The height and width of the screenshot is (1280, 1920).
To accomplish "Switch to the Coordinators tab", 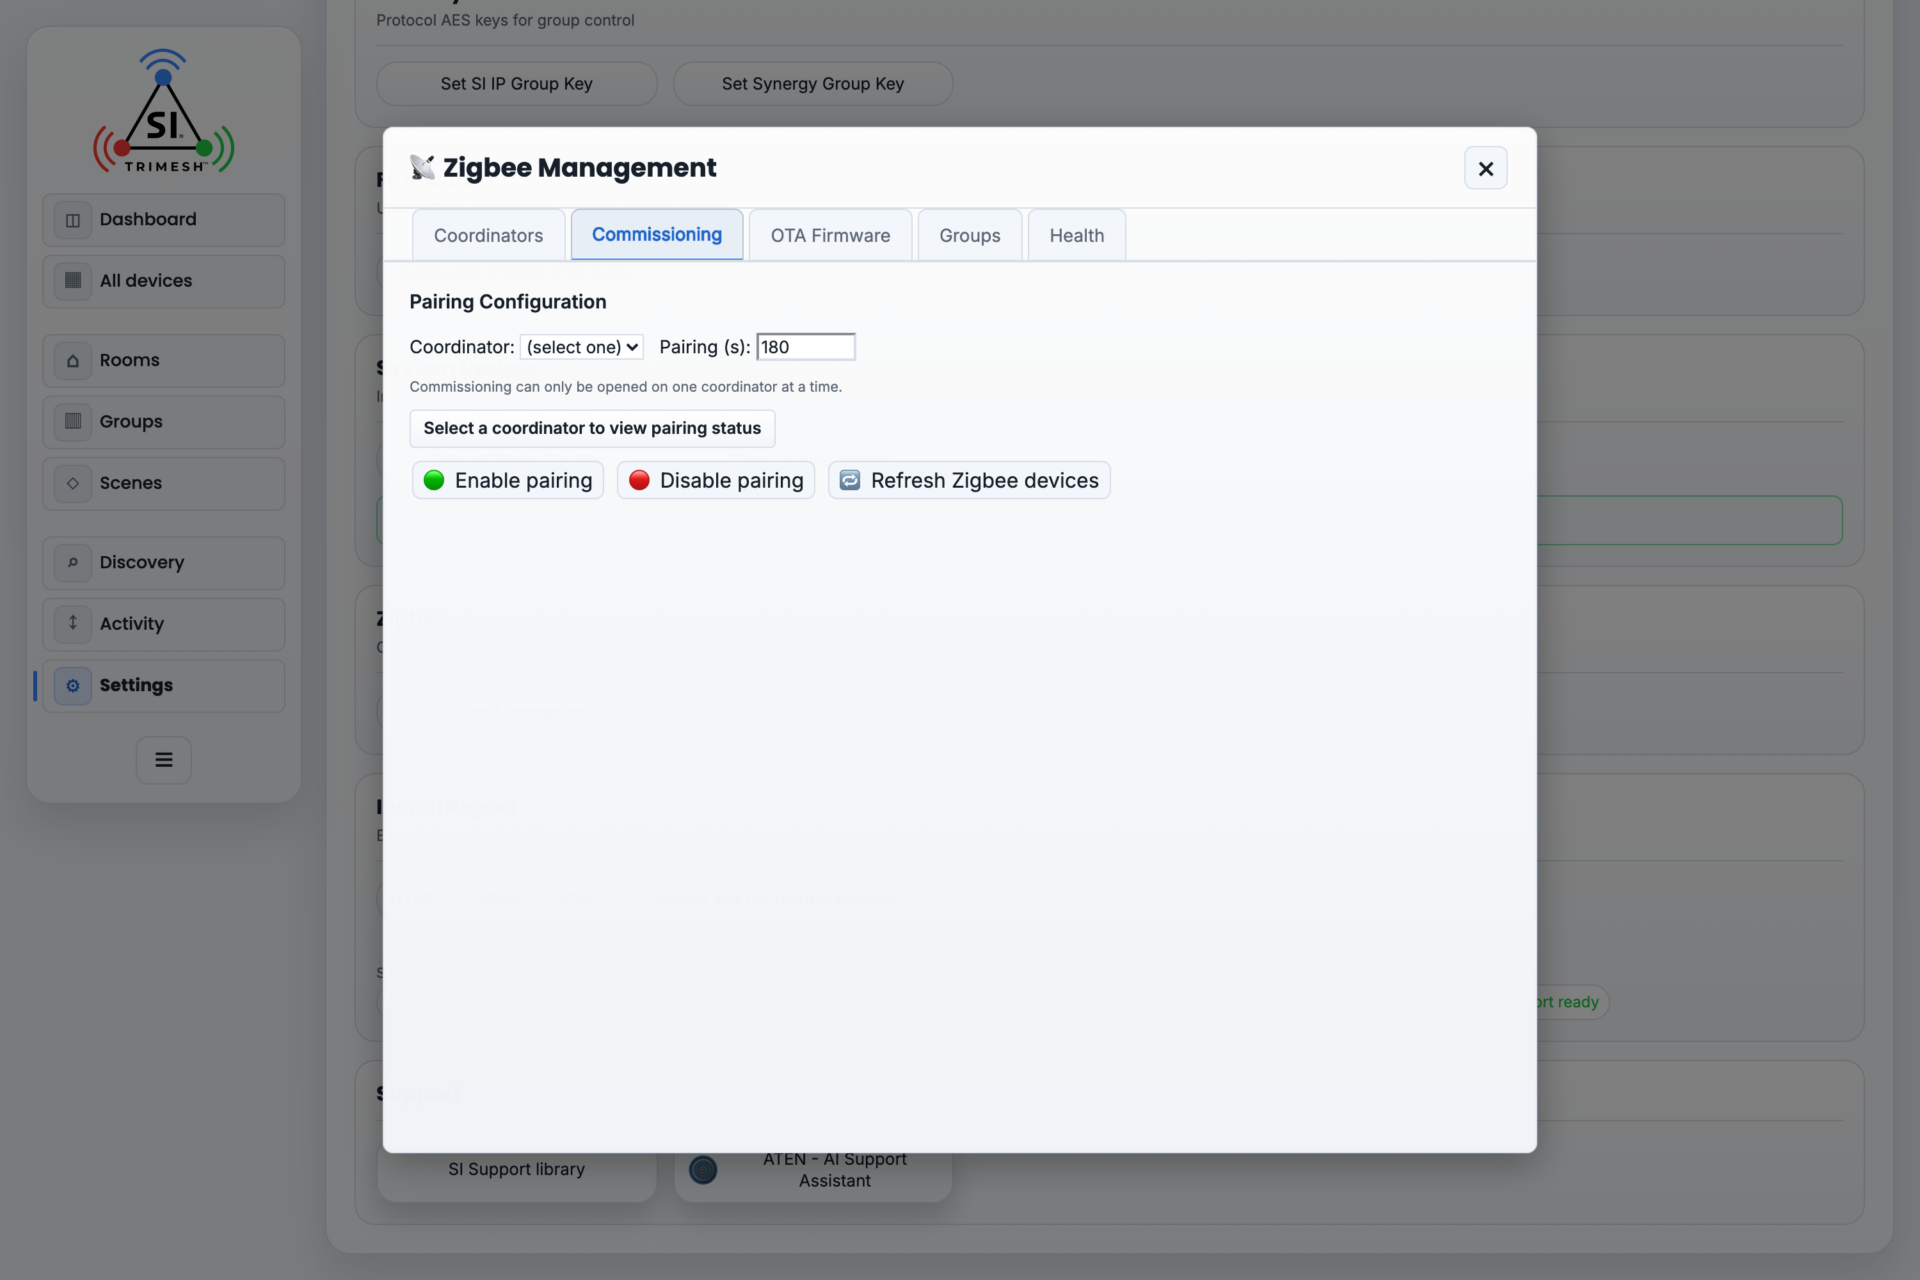I will click(x=488, y=235).
